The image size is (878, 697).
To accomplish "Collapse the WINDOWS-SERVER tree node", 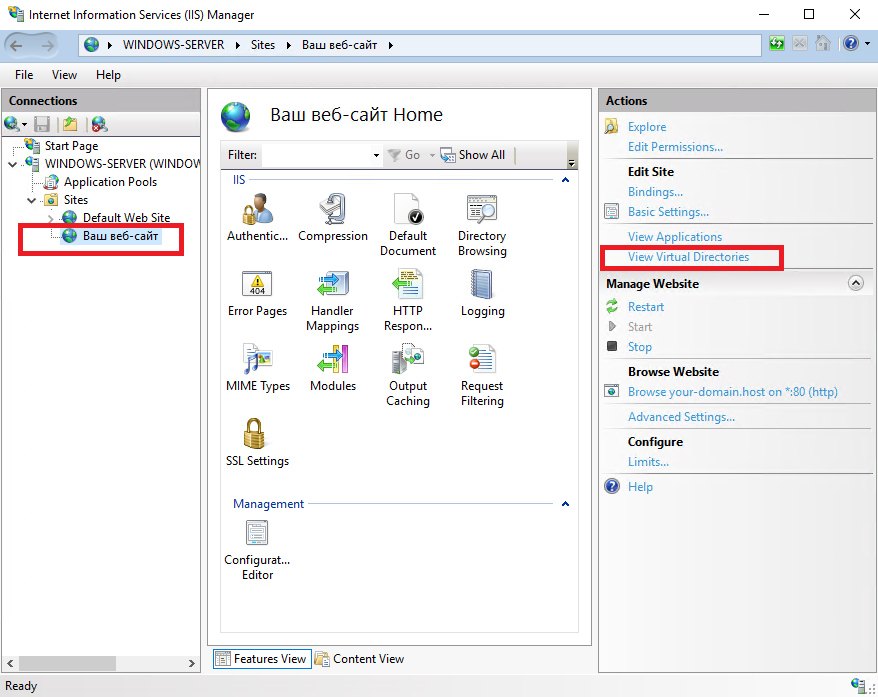I will click(x=12, y=164).
